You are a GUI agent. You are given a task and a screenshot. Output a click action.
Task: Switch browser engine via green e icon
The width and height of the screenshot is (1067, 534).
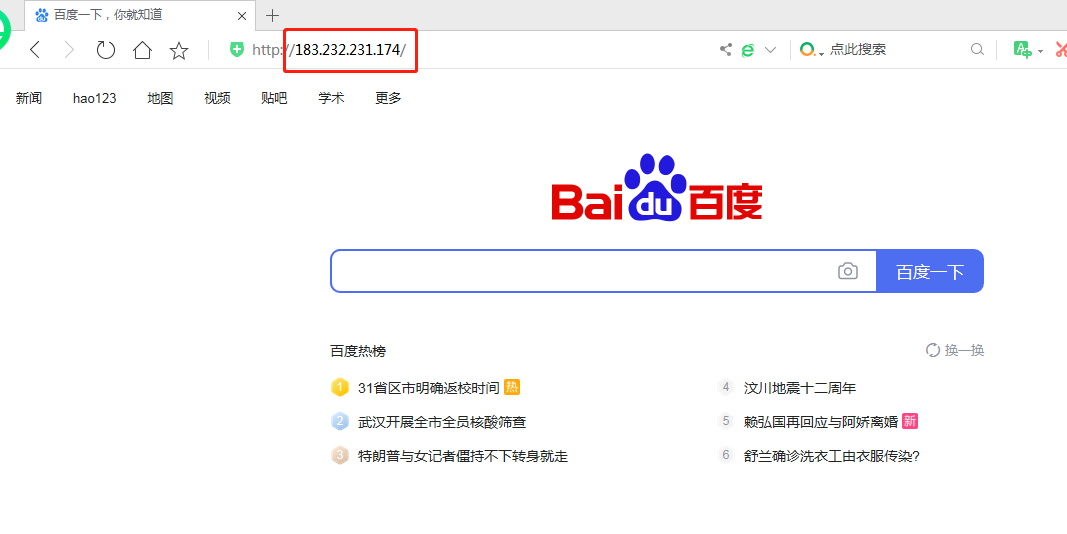(748, 50)
